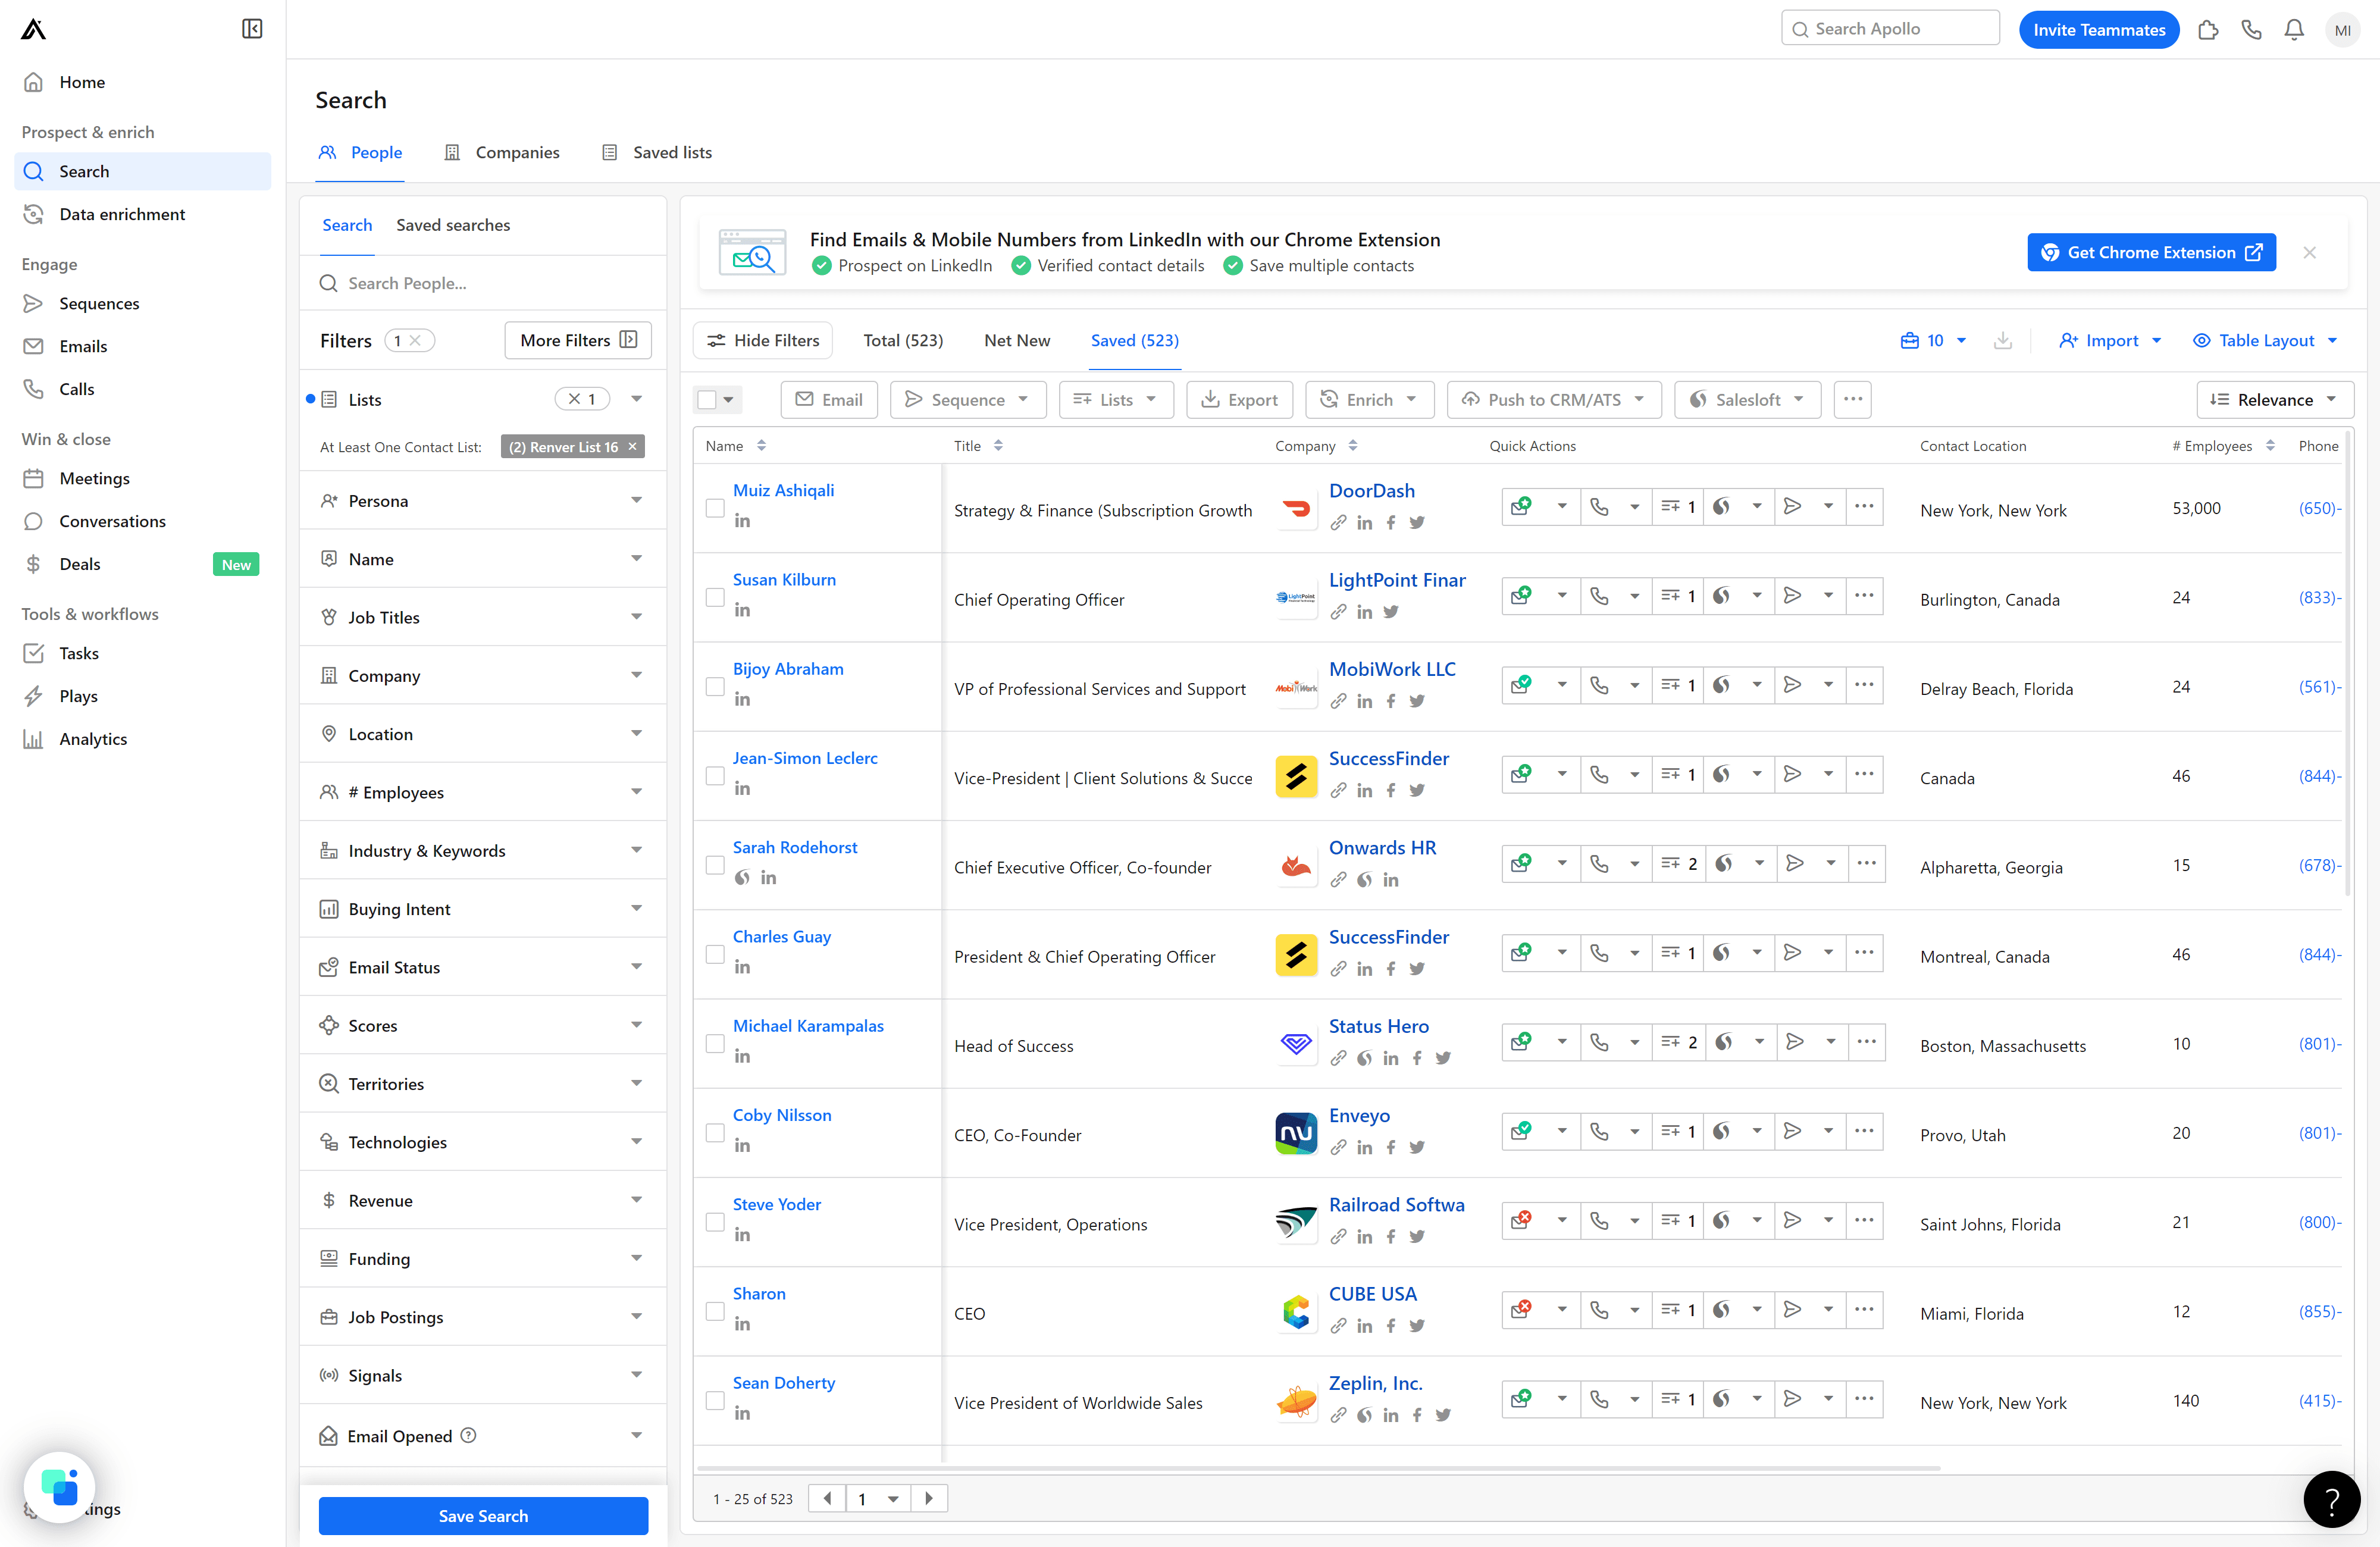The height and width of the screenshot is (1547, 2380).
Task: Click call icon for Susan Kilburn
Action: click(x=1599, y=596)
